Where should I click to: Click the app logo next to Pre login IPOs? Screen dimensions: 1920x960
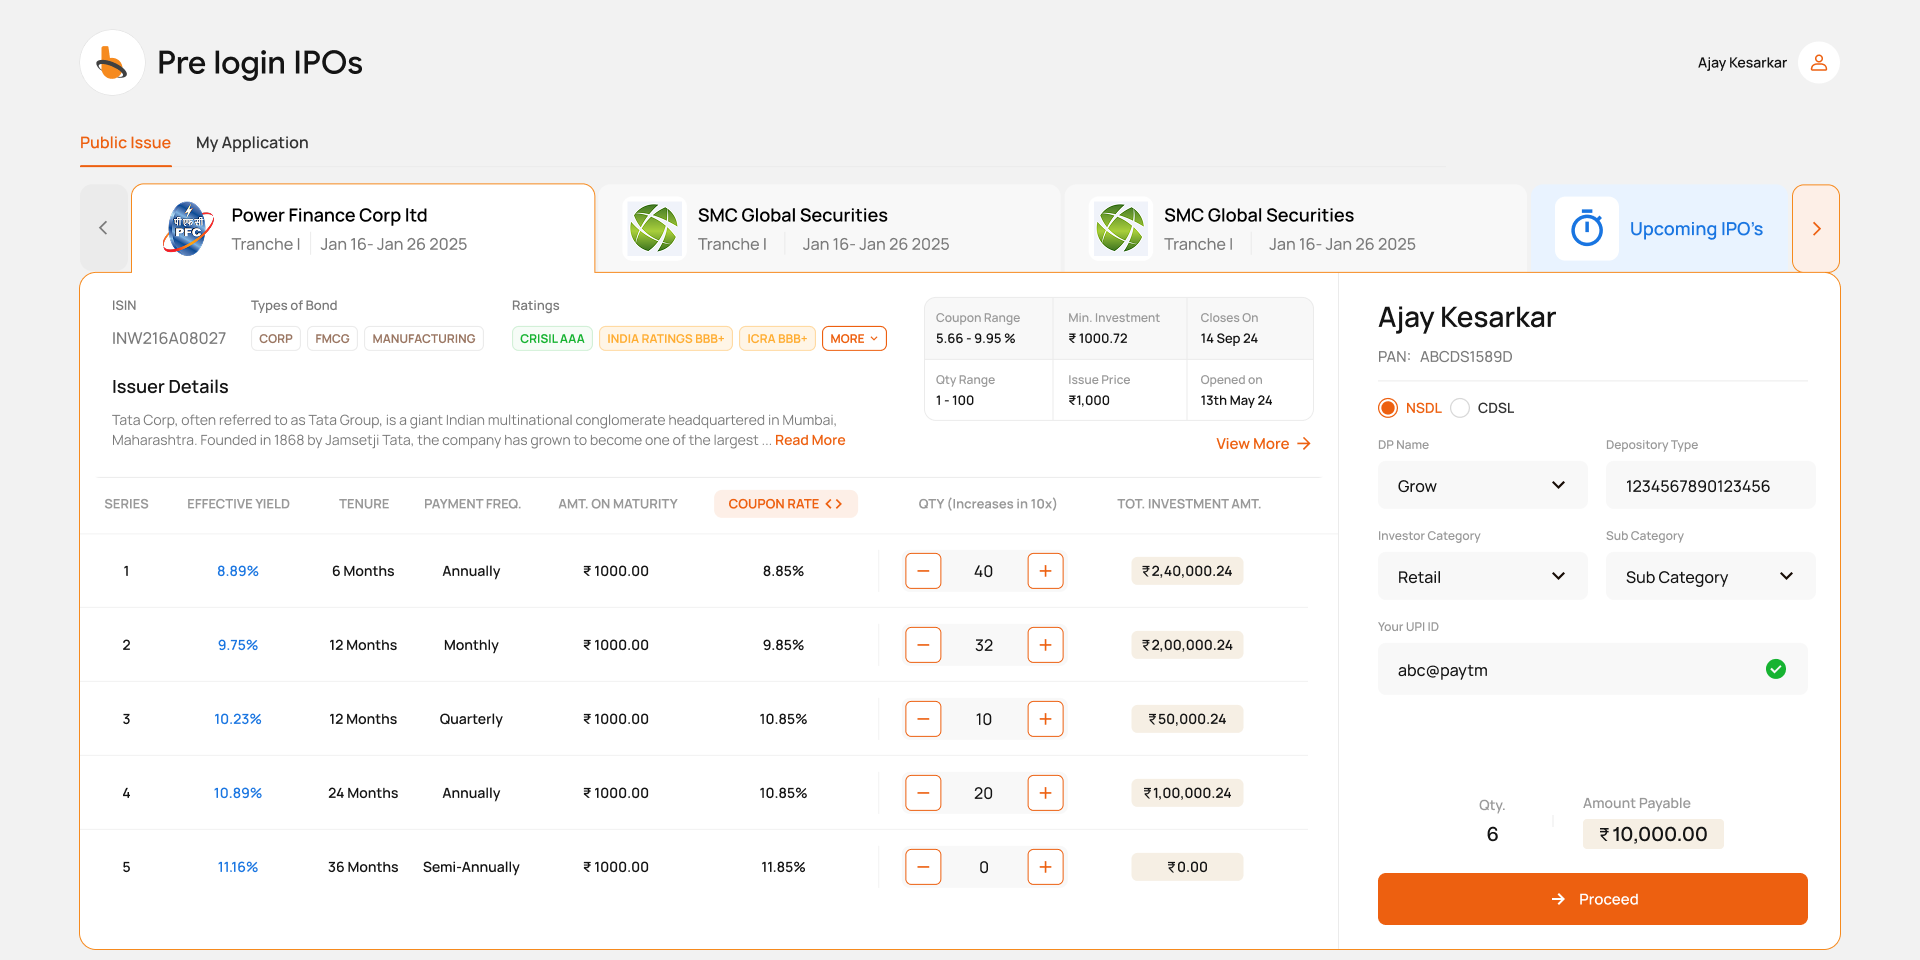click(x=112, y=63)
